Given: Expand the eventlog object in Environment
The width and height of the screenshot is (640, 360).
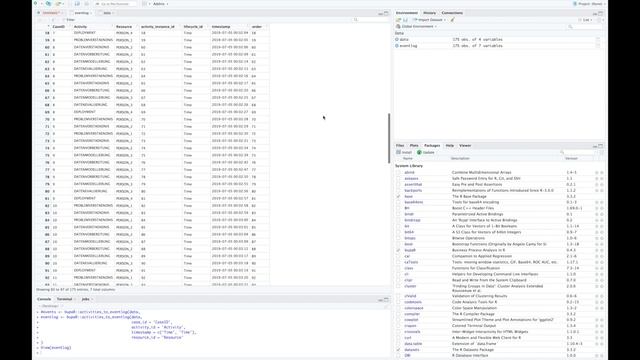Looking at the screenshot, I should tap(397, 46).
